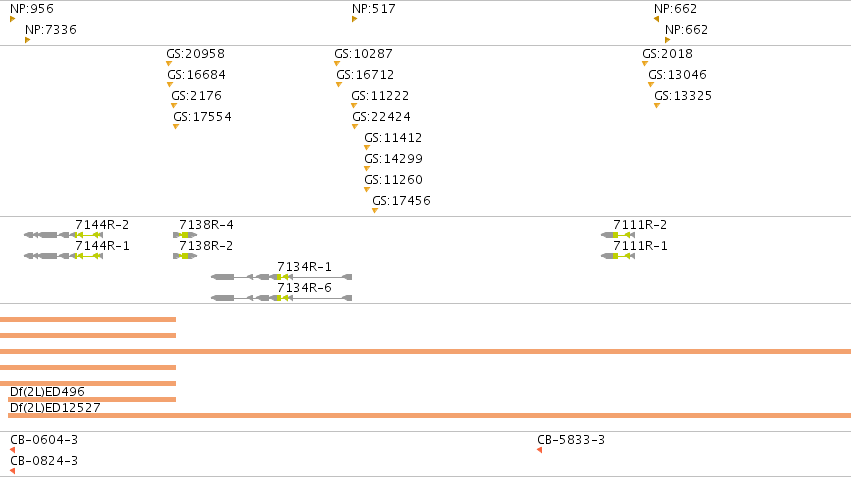
Task: Select the GS:16684 triangle marker
Action: coord(170,85)
